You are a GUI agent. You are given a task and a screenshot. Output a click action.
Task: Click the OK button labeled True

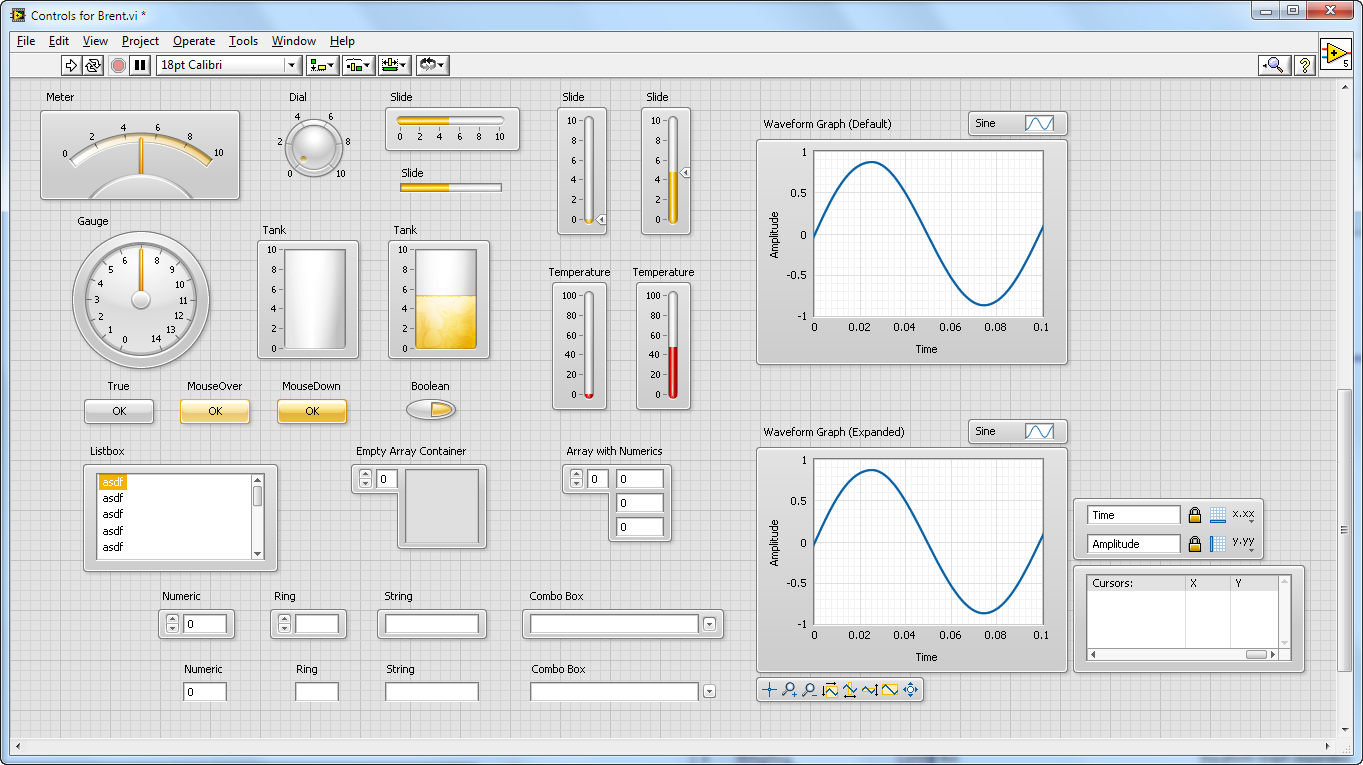119,411
